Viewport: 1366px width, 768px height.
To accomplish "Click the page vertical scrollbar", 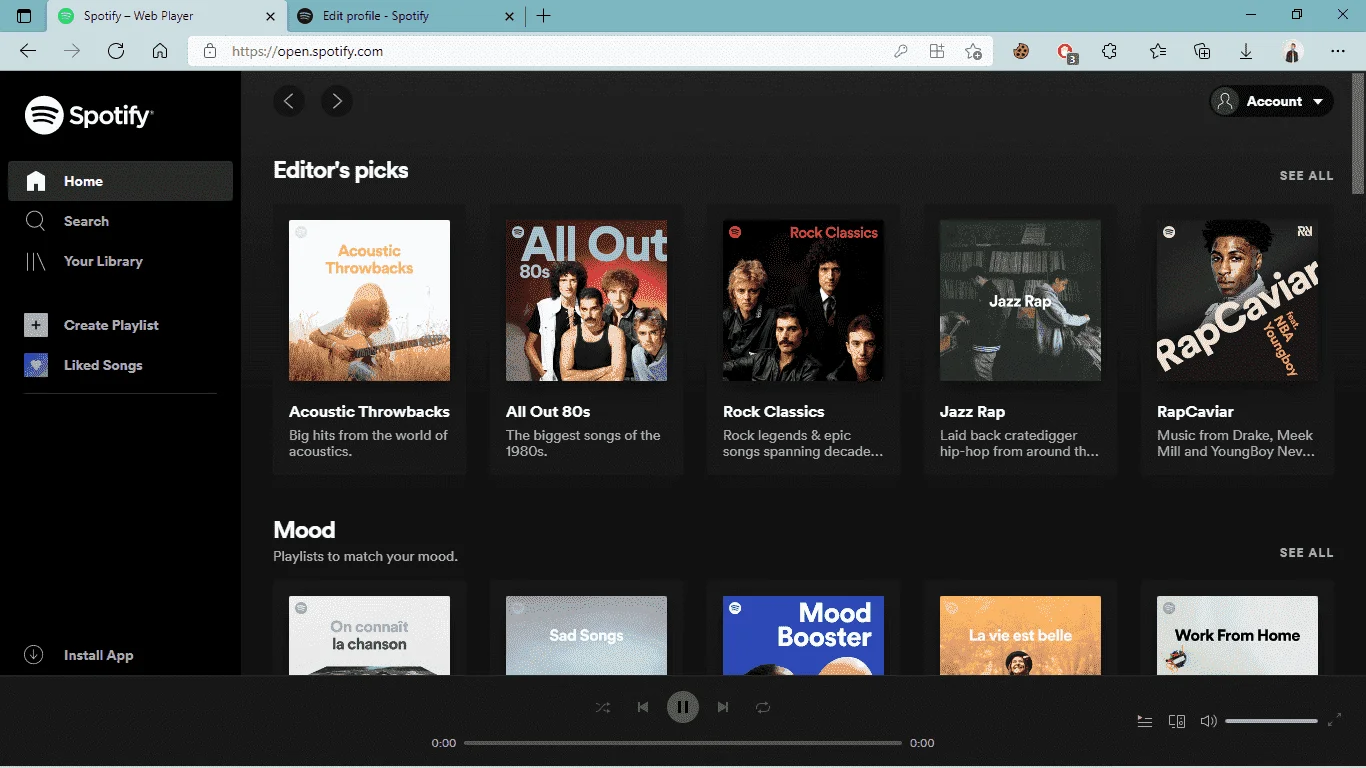I will point(1358,135).
